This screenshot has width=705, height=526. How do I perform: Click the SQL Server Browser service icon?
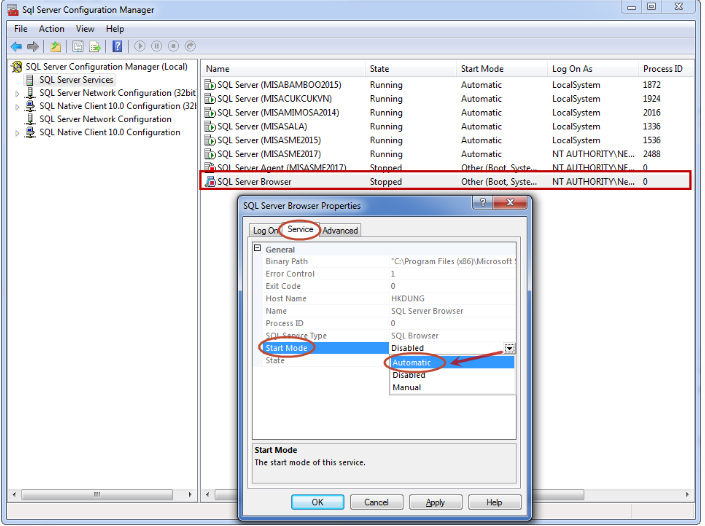(210, 182)
